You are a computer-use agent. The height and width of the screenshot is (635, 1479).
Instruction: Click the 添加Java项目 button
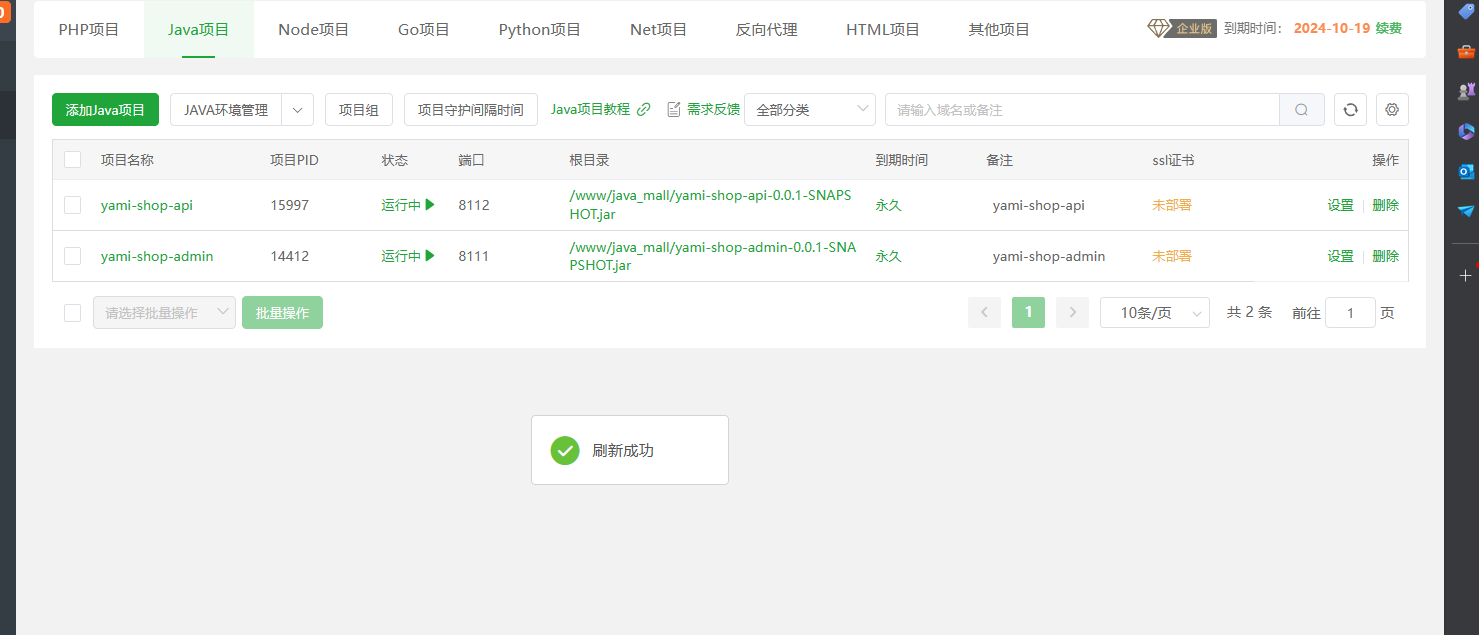[105, 109]
